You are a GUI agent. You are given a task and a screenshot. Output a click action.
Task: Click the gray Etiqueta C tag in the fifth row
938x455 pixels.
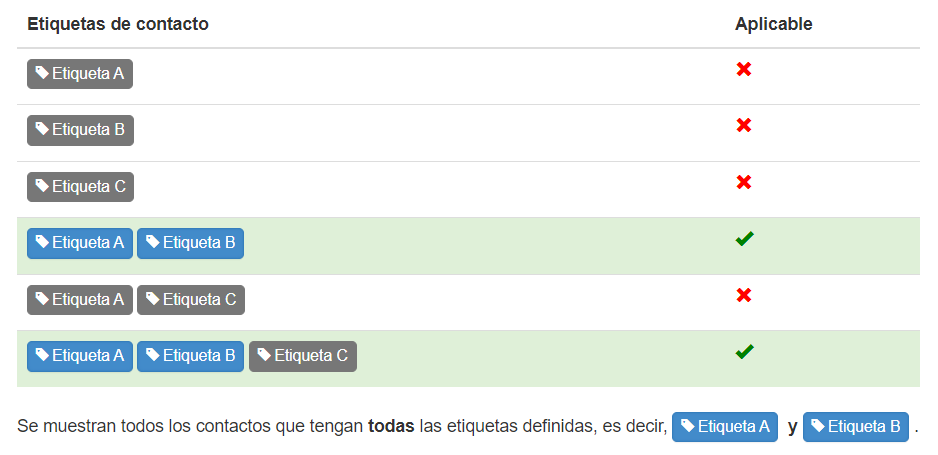pyautogui.click(x=191, y=300)
